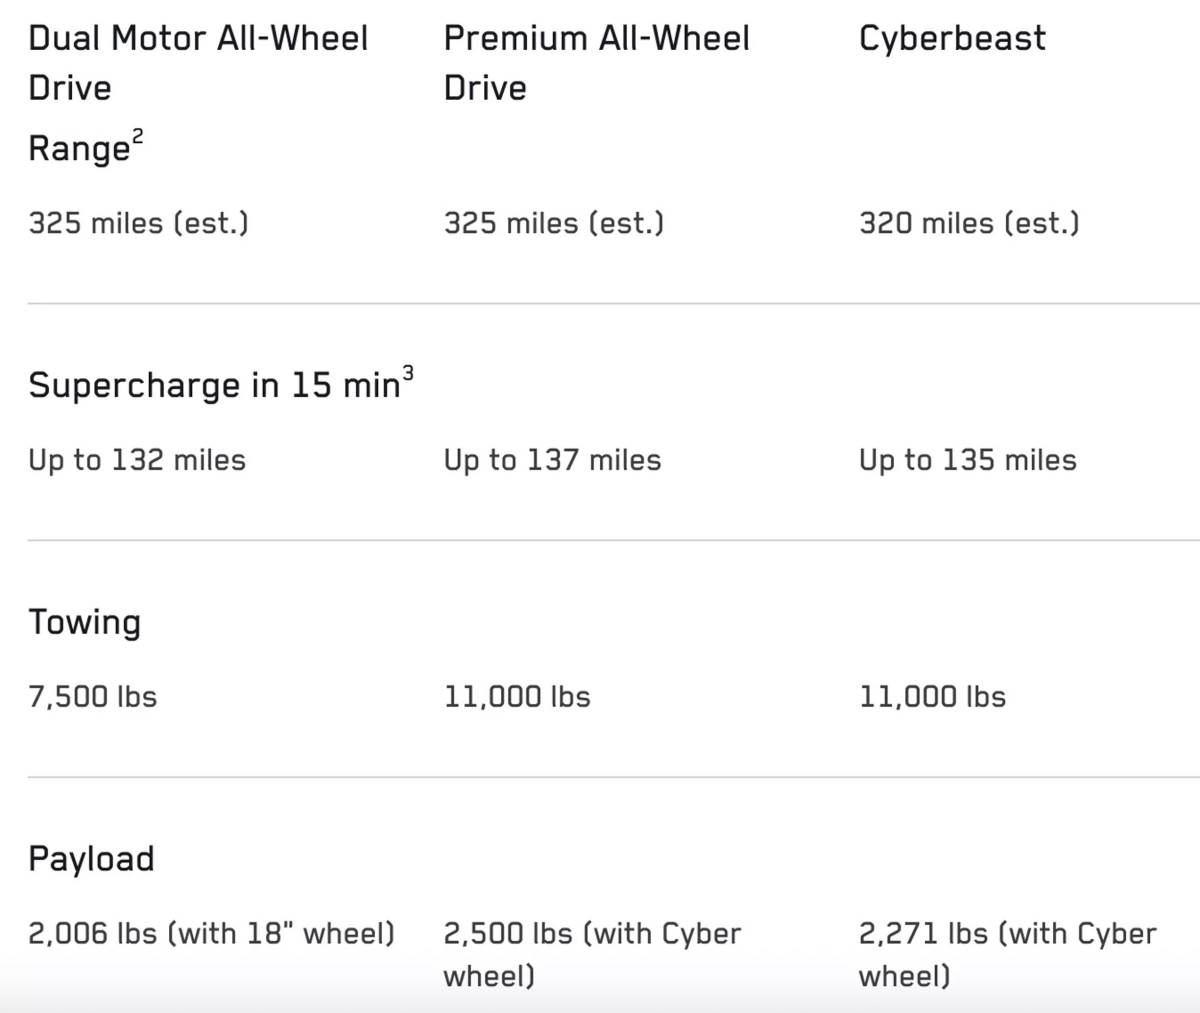Click the Up to 135 miles value
Viewport: 1200px width, 1013px height.
pyautogui.click(x=967, y=460)
